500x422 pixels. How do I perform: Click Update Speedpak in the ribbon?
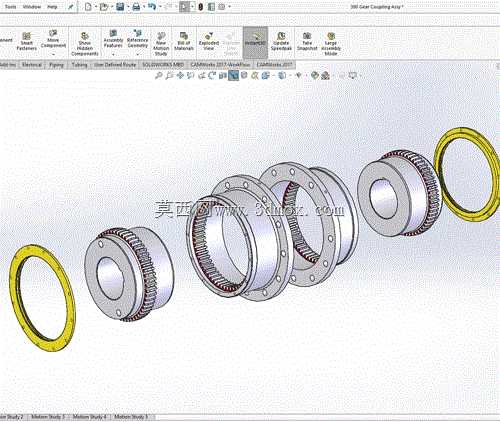click(x=281, y=41)
